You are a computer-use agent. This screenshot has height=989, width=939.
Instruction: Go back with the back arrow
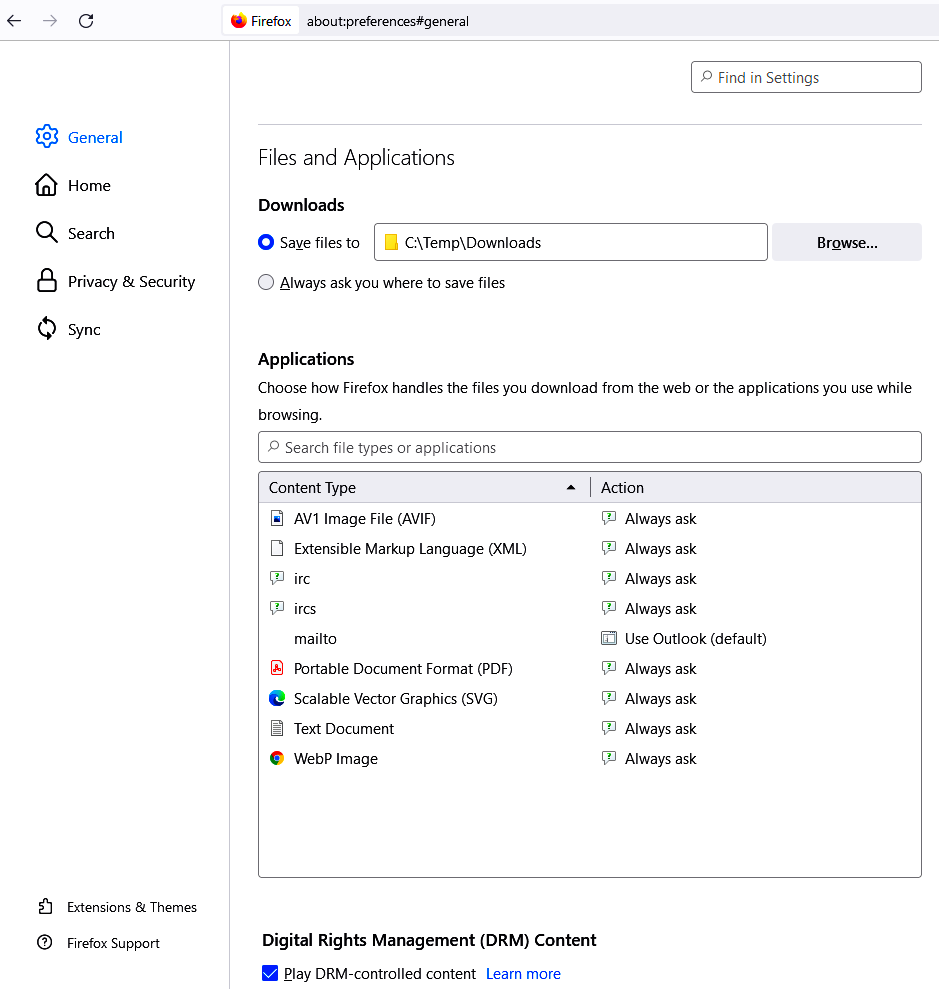14,21
